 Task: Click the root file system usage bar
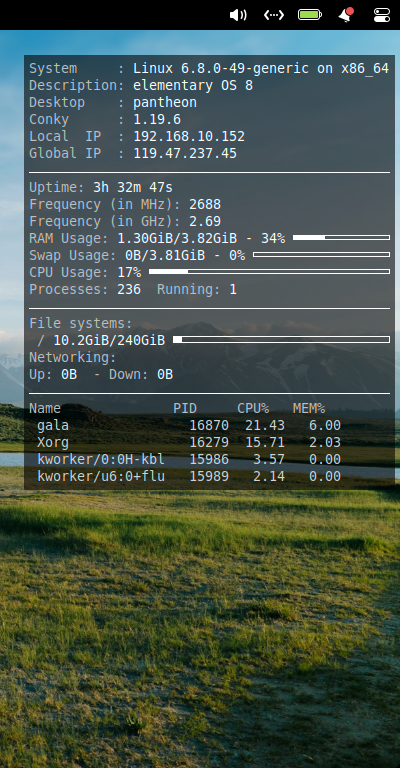point(282,339)
